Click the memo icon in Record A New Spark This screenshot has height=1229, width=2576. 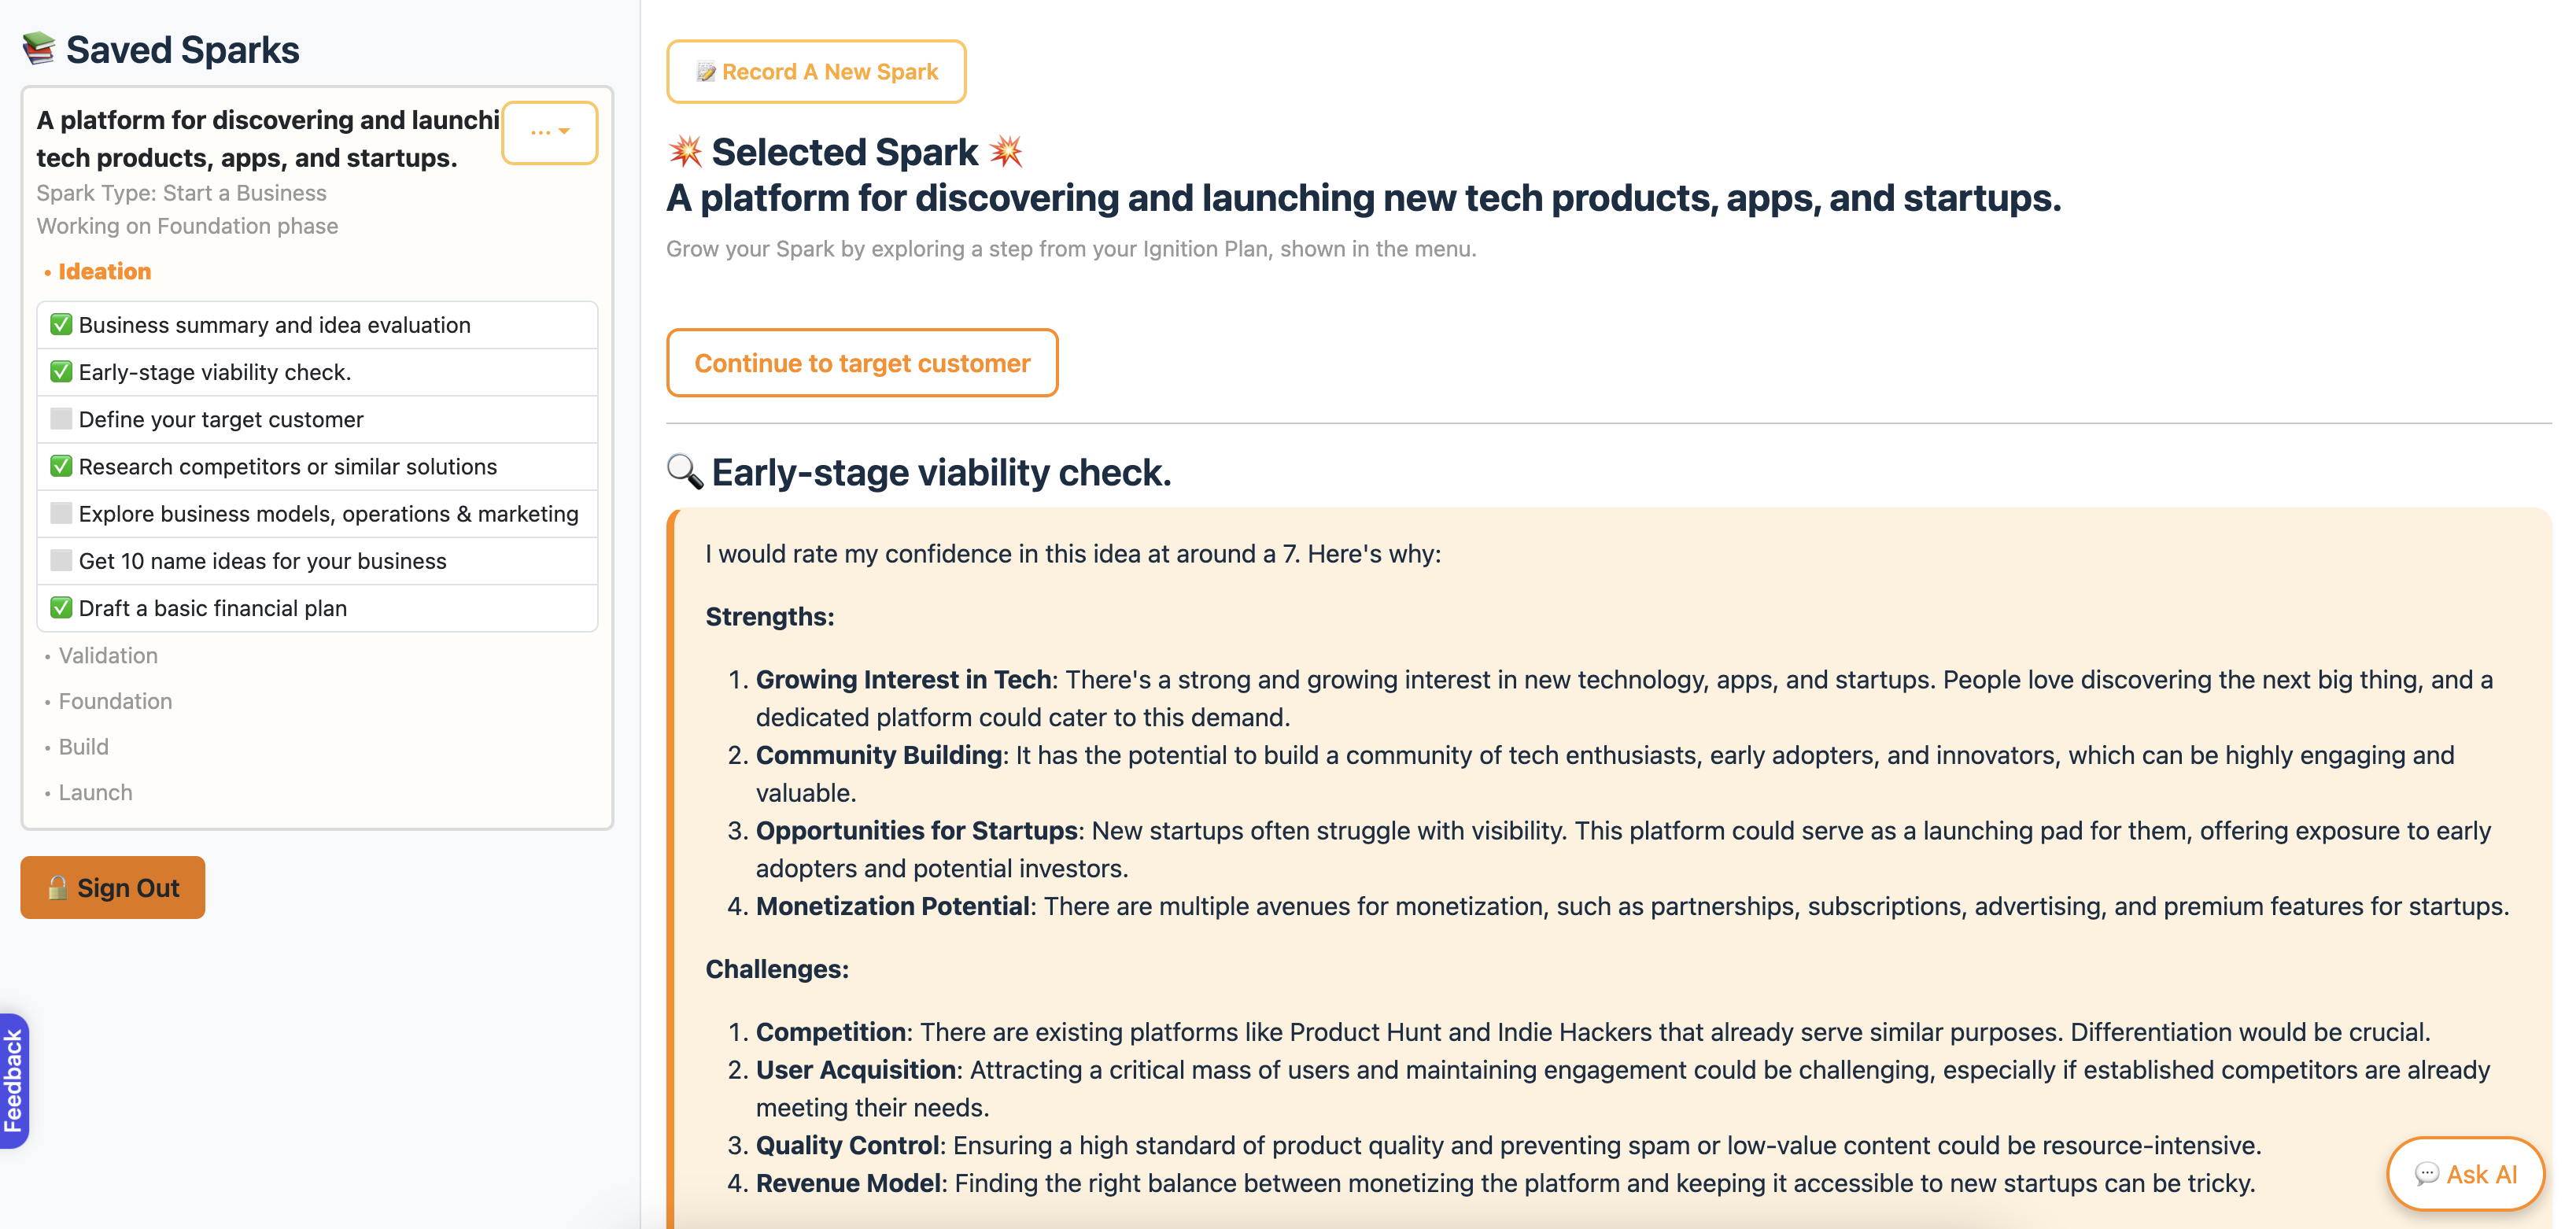(x=707, y=71)
